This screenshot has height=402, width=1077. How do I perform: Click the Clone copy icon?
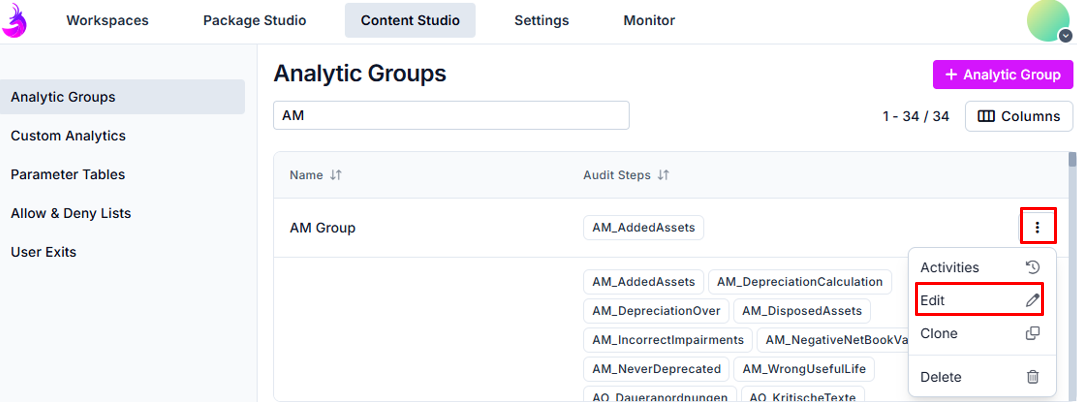(1033, 333)
